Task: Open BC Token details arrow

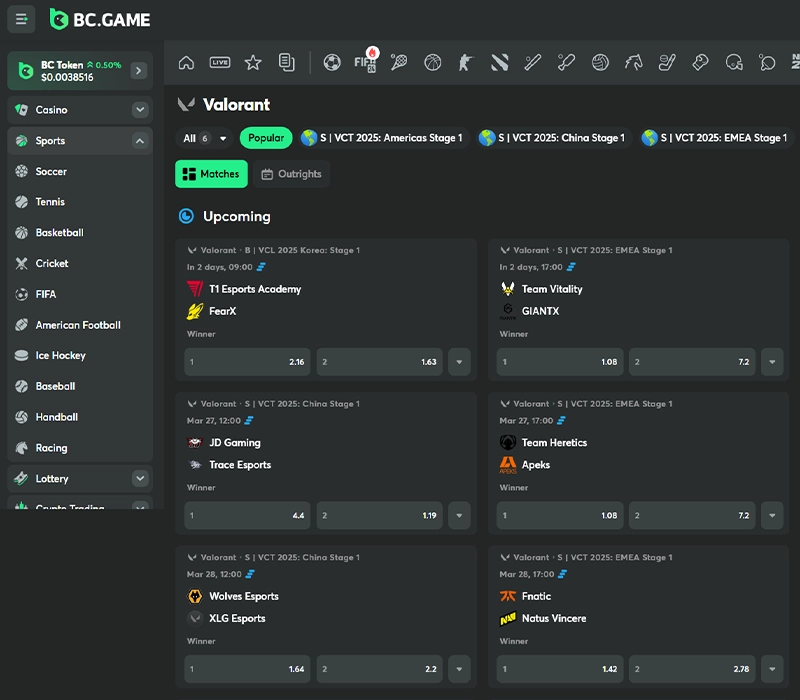Action: [138, 70]
